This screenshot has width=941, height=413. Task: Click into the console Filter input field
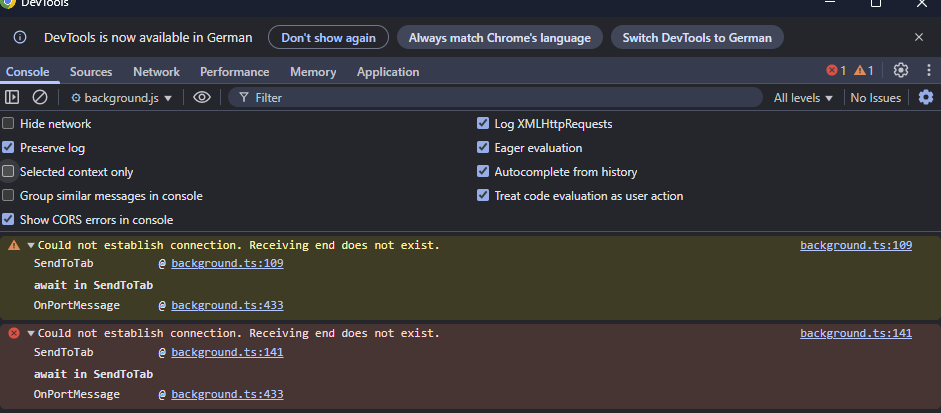(x=500, y=98)
